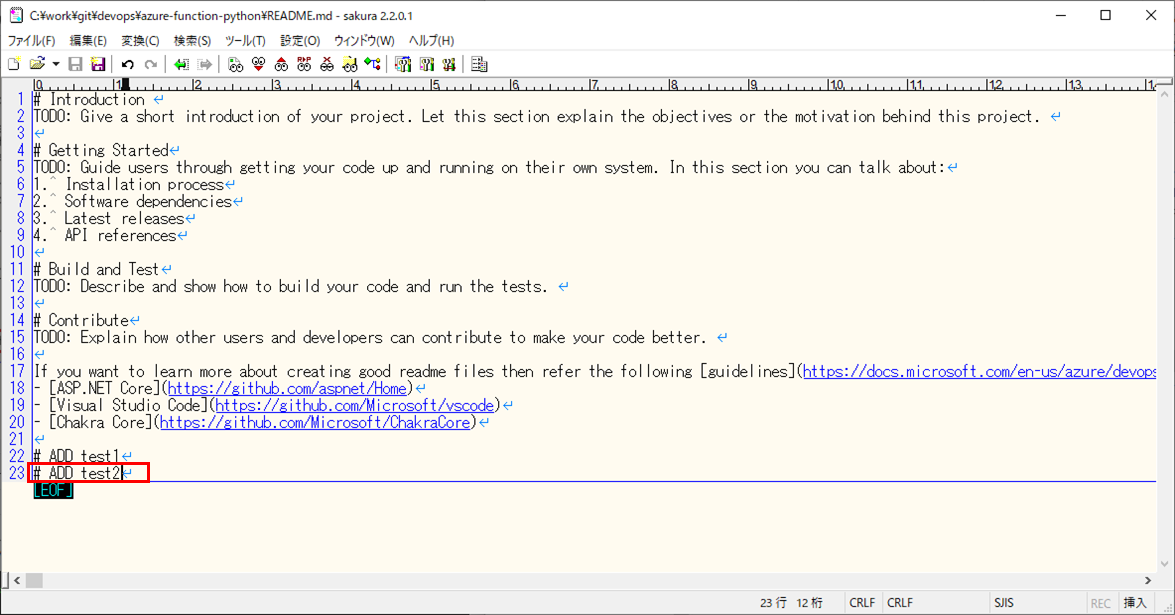Viewport: 1175px width, 615px height.
Task: Open the Find dialog binoculars icon
Action: (235, 64)
